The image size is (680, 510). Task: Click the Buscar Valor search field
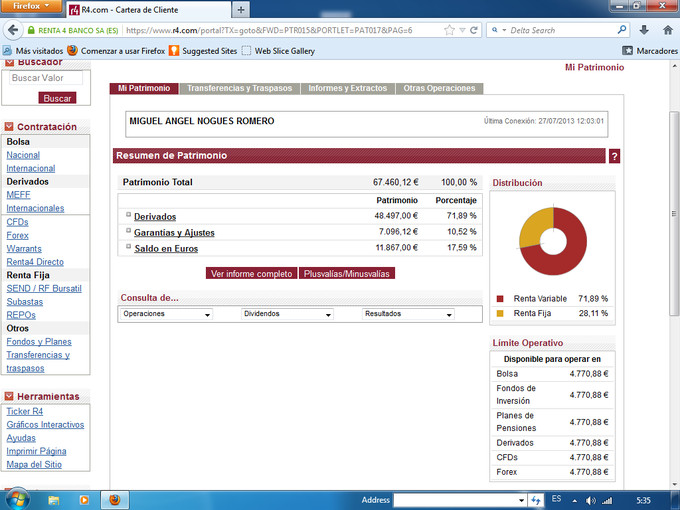[44, 77]
